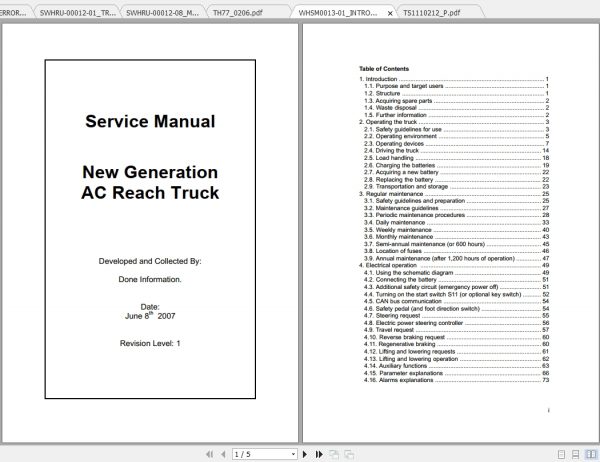This screenshot has height=462, width=600.
Task: Click the next view navigation icon
Action: tap(349, 454)
